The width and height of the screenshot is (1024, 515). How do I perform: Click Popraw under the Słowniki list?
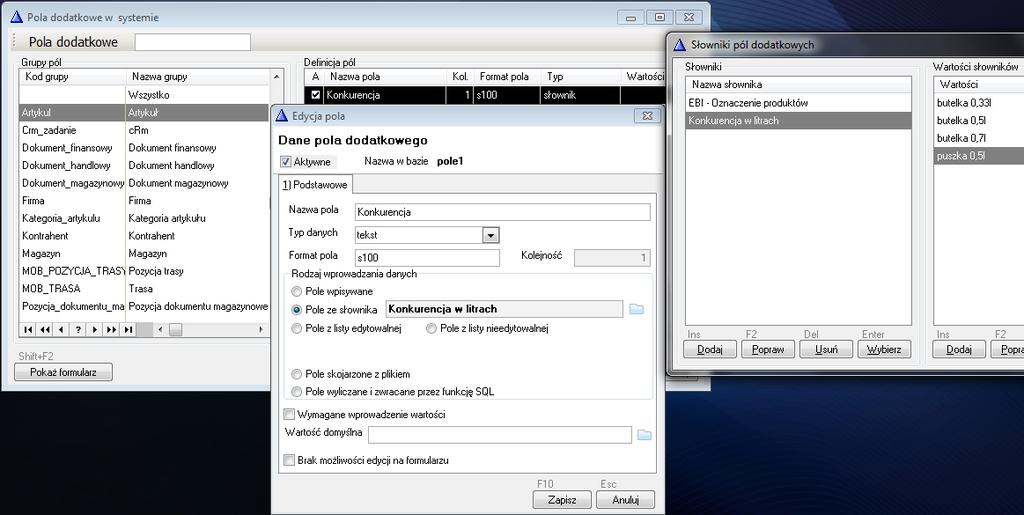768,349
